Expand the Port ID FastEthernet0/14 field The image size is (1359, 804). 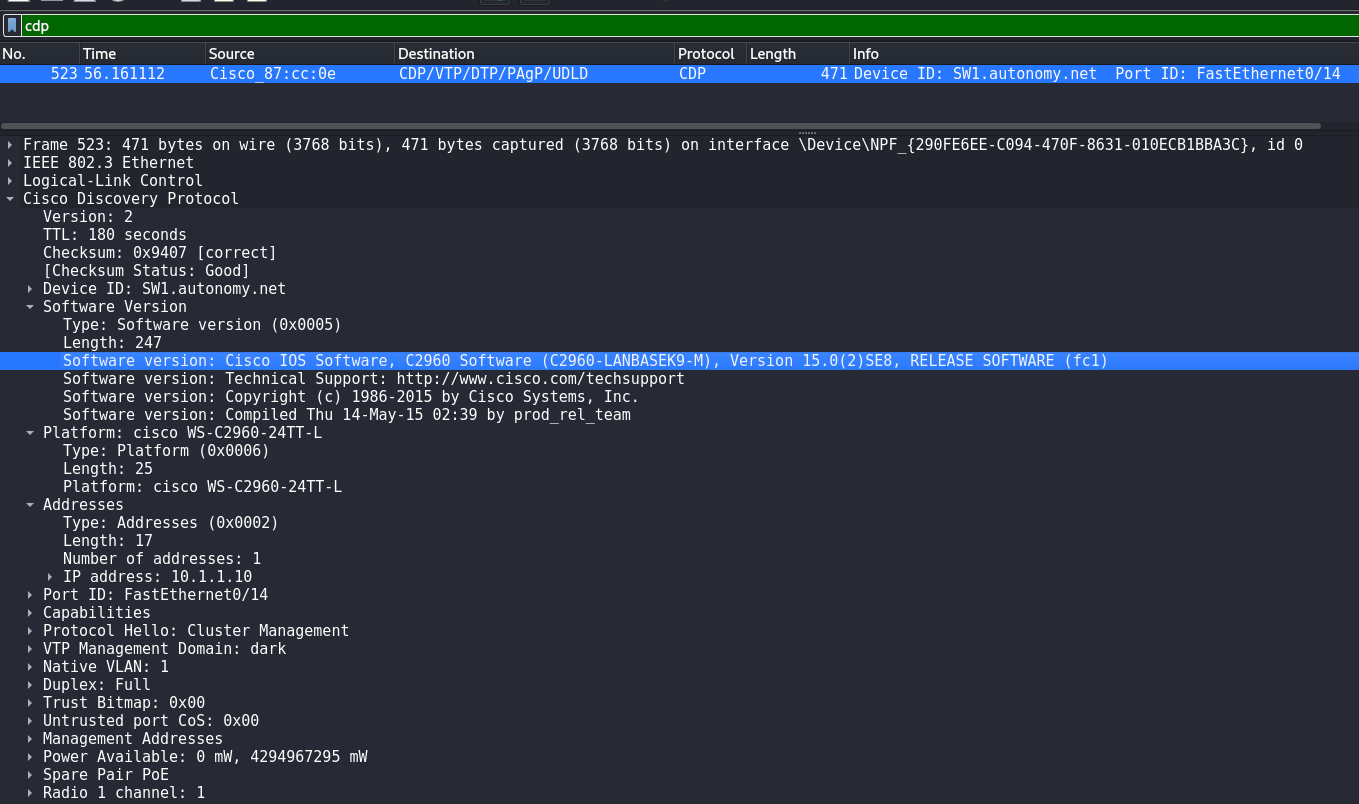[x=31, y=595]
